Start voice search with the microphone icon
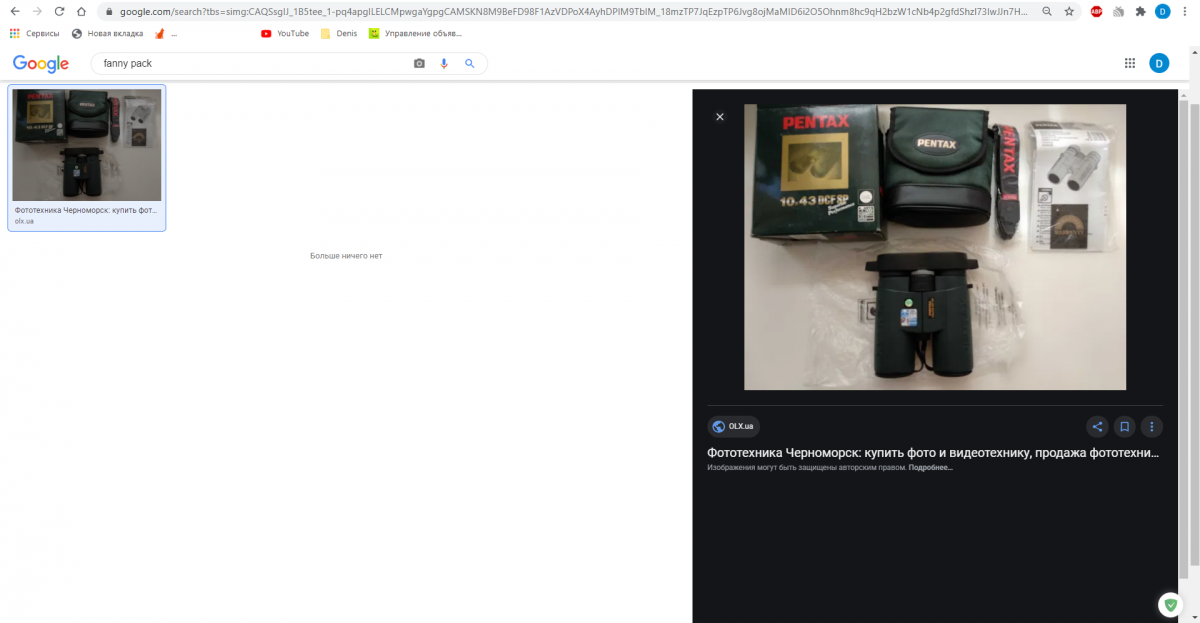1200x623 pixels. point(444,63)
